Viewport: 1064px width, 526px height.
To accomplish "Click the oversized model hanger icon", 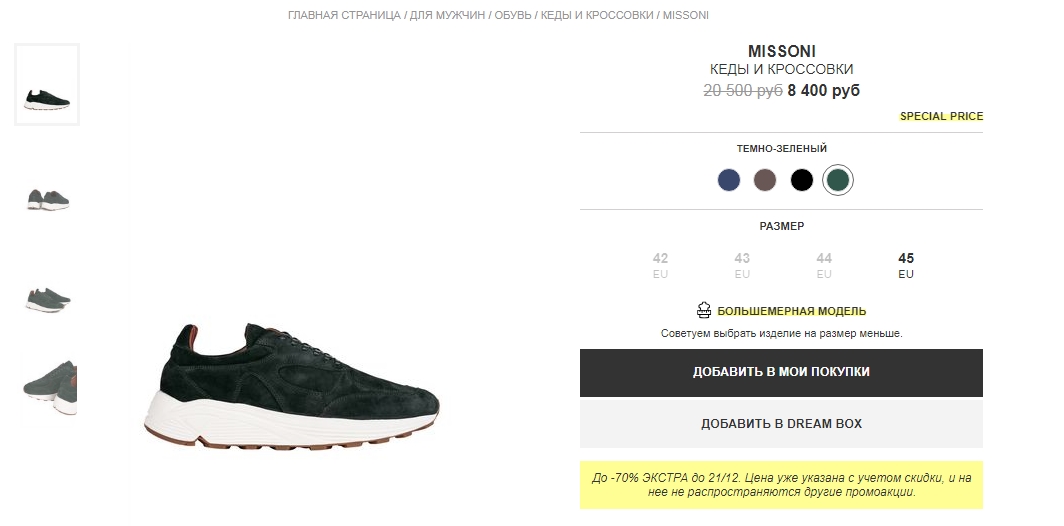I will [704, 311].
